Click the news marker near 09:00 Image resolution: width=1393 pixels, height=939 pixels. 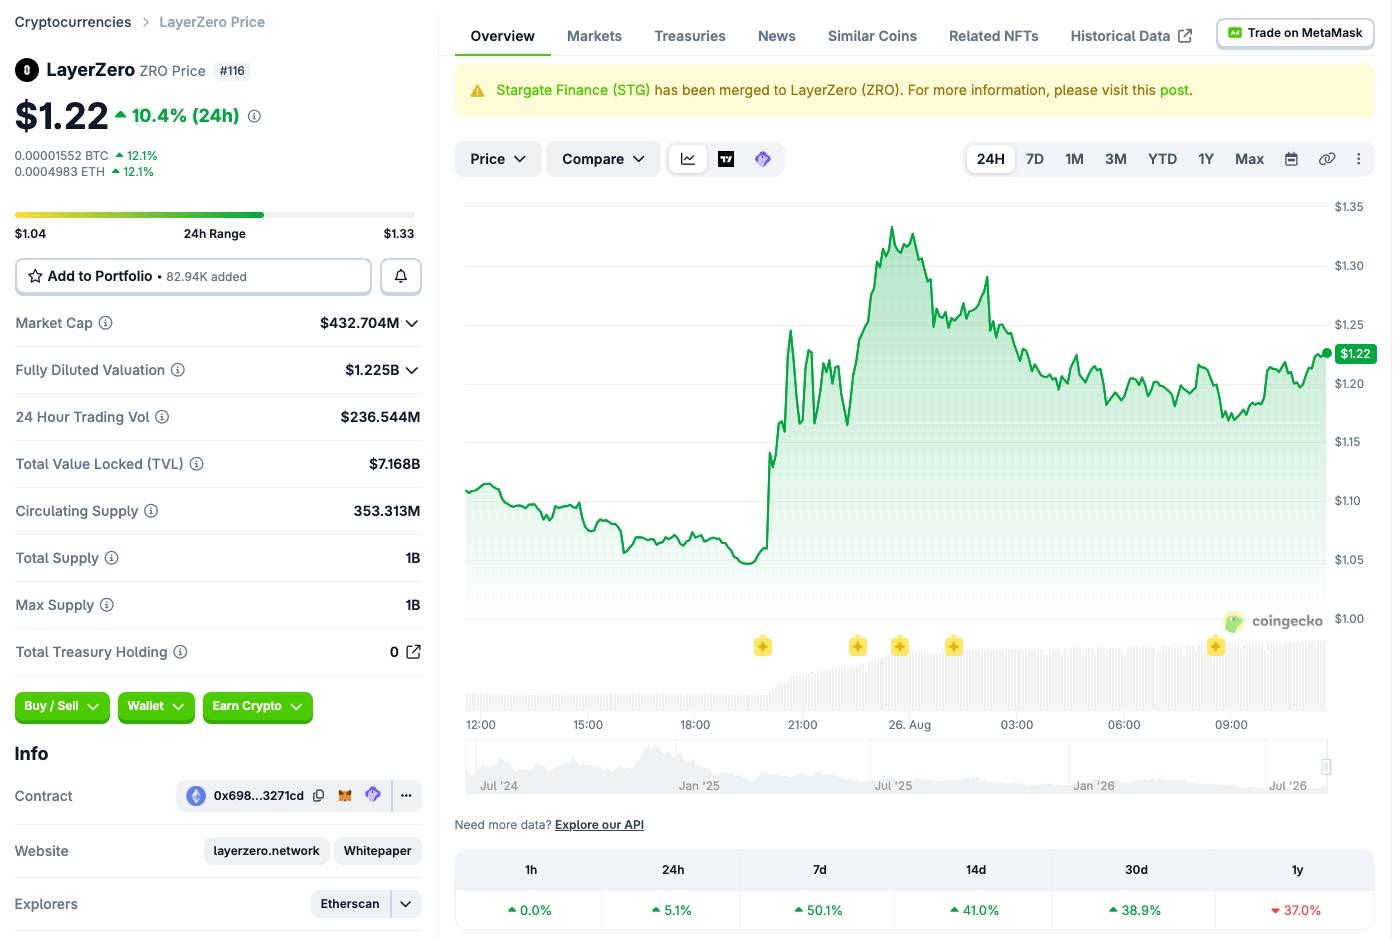(1216, 646)
